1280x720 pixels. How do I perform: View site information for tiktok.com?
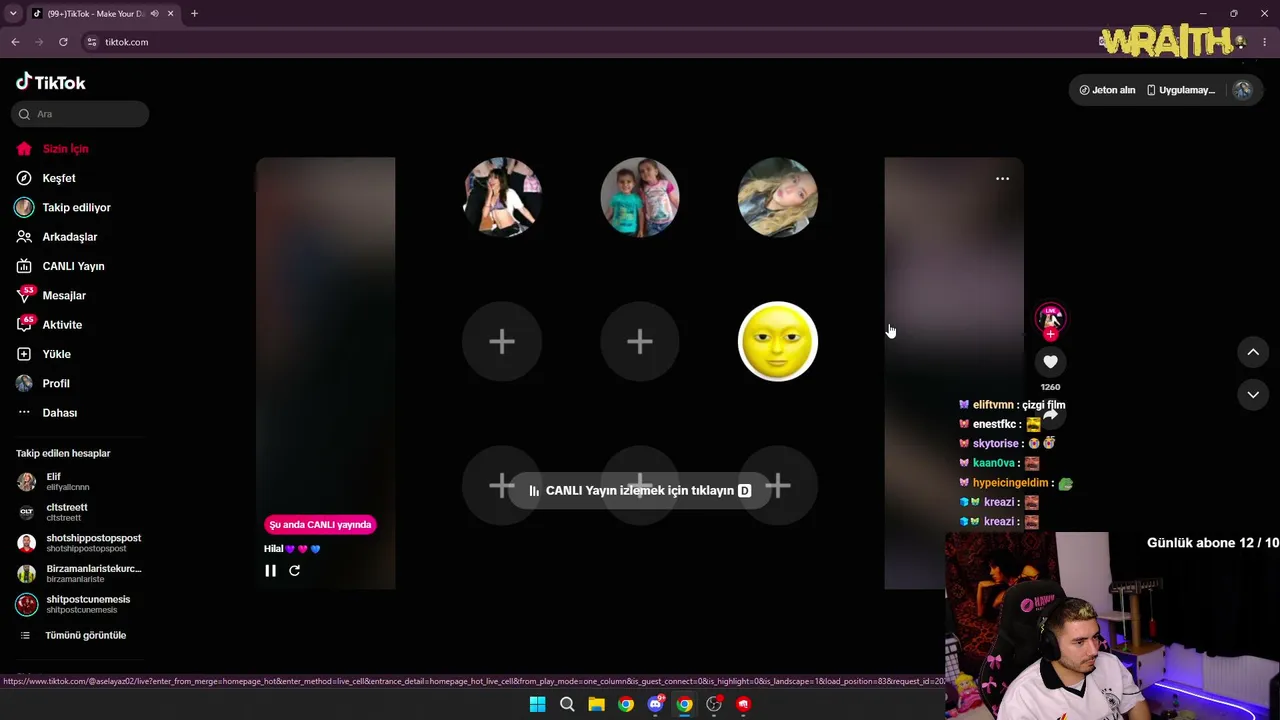(92, 42)
